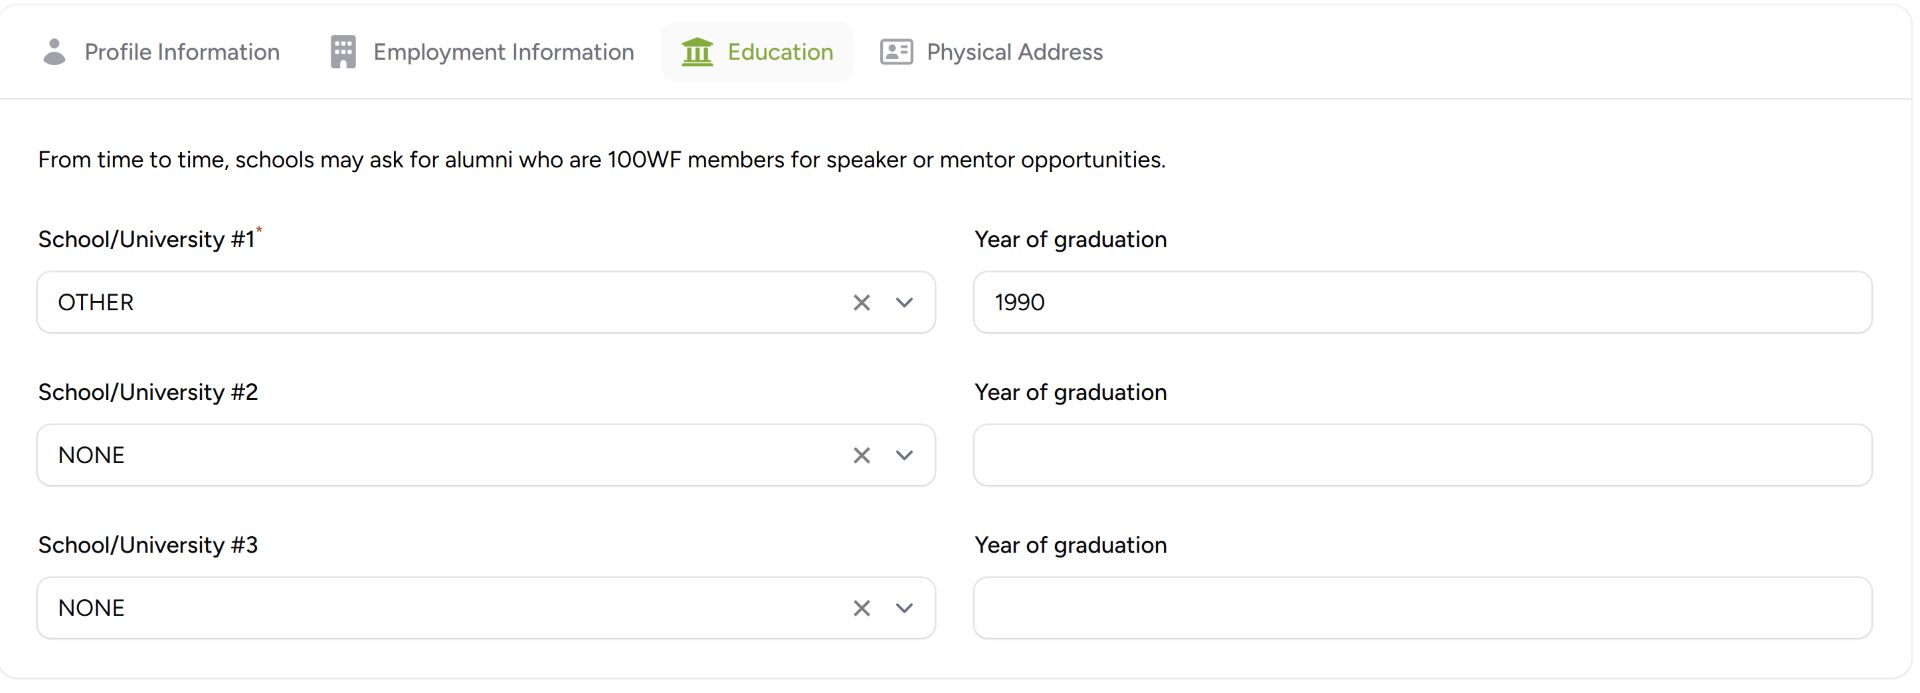This screenshot has height=693, width=1920.
Task: Focus the third Year of graduation field
Action: coord(1422,609)
